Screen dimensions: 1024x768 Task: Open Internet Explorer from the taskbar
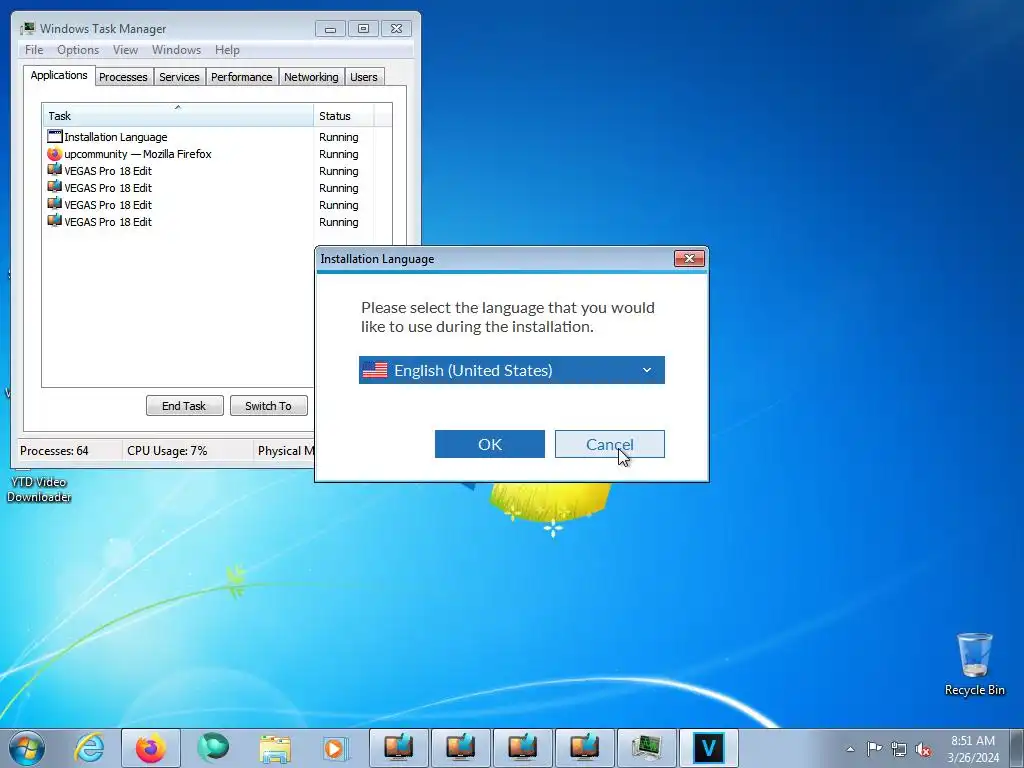(89, 748)
